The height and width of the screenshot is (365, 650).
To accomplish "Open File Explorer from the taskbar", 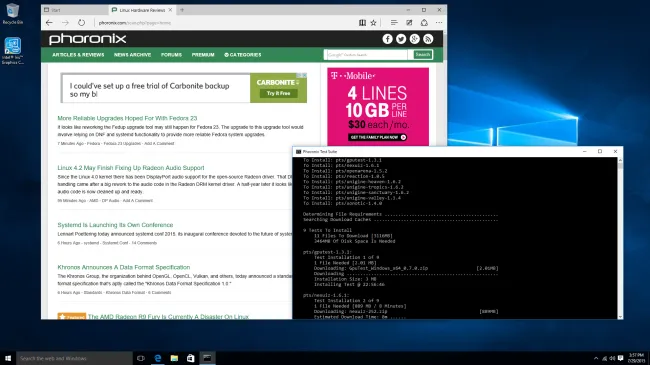I will tap(174, 358).
